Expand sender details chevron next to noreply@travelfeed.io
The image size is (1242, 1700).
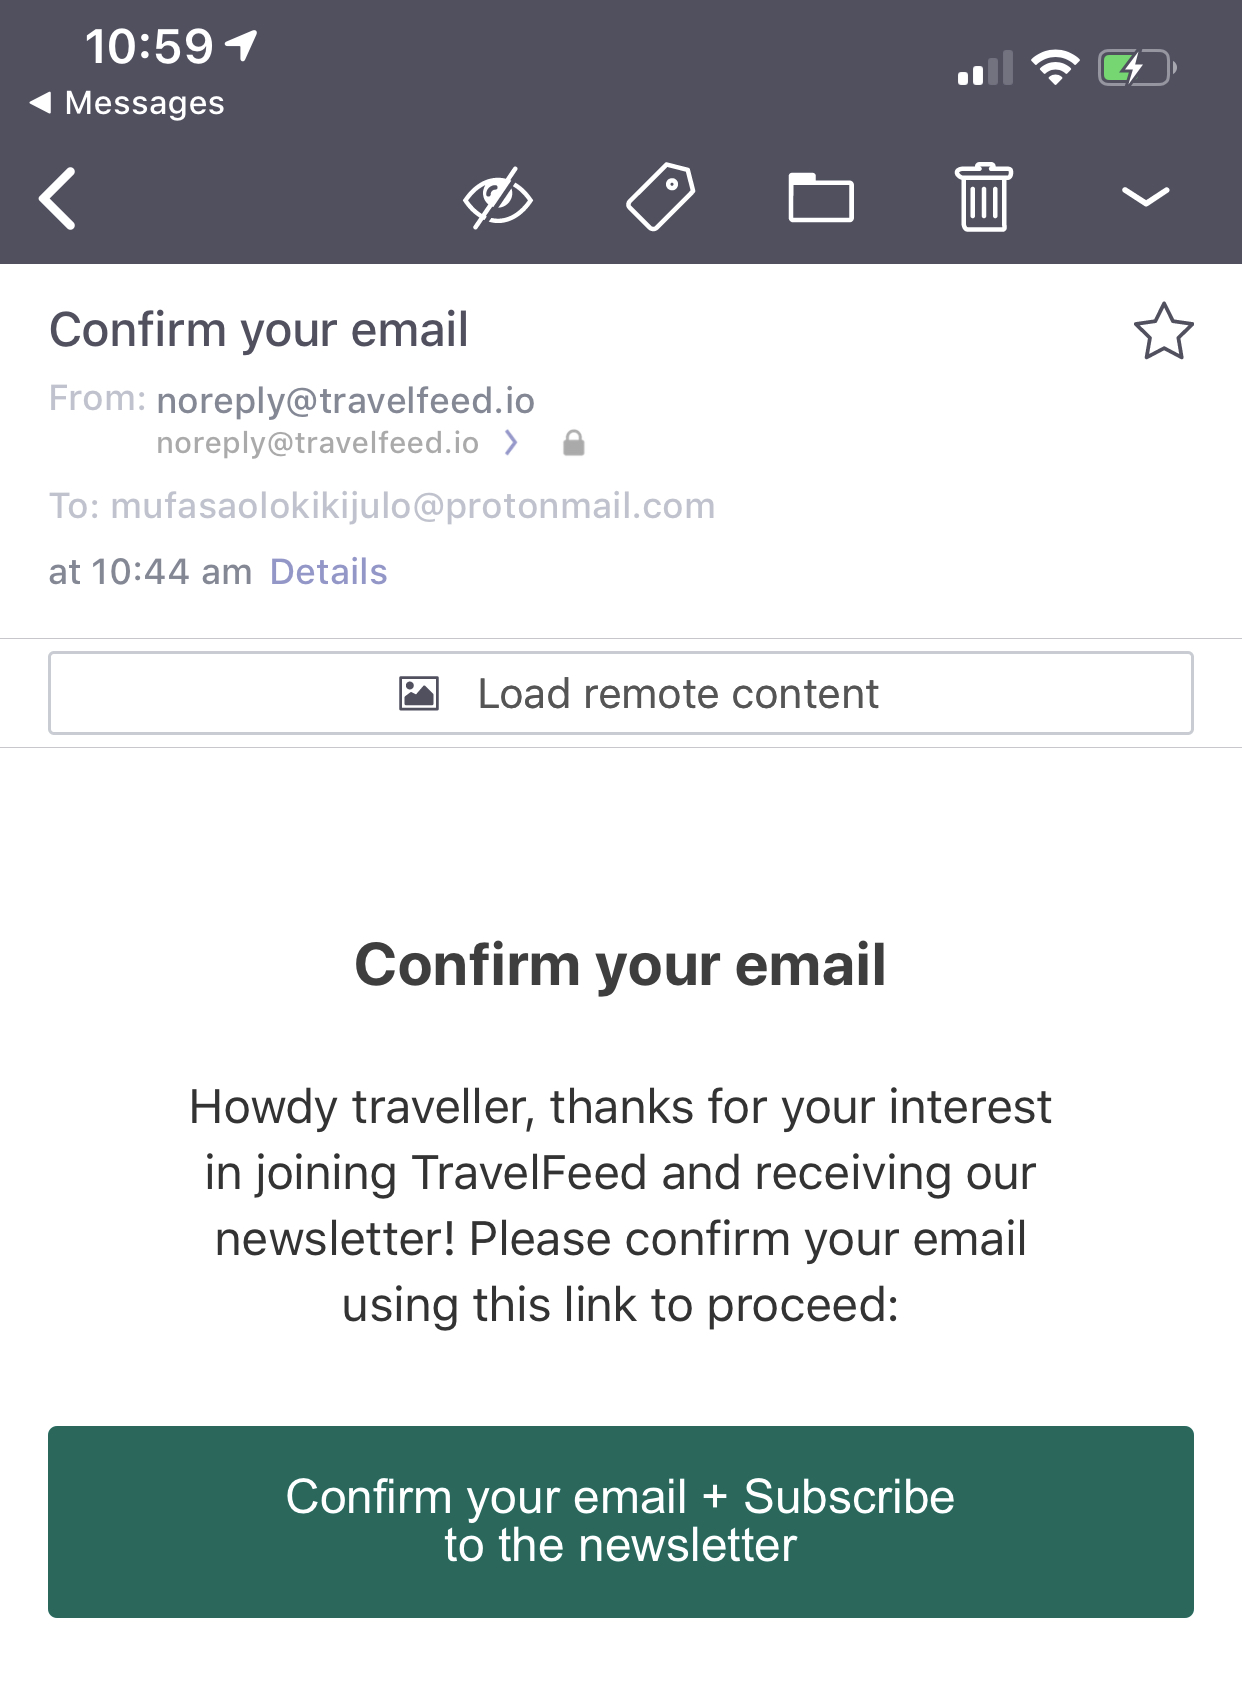(511, 442)
